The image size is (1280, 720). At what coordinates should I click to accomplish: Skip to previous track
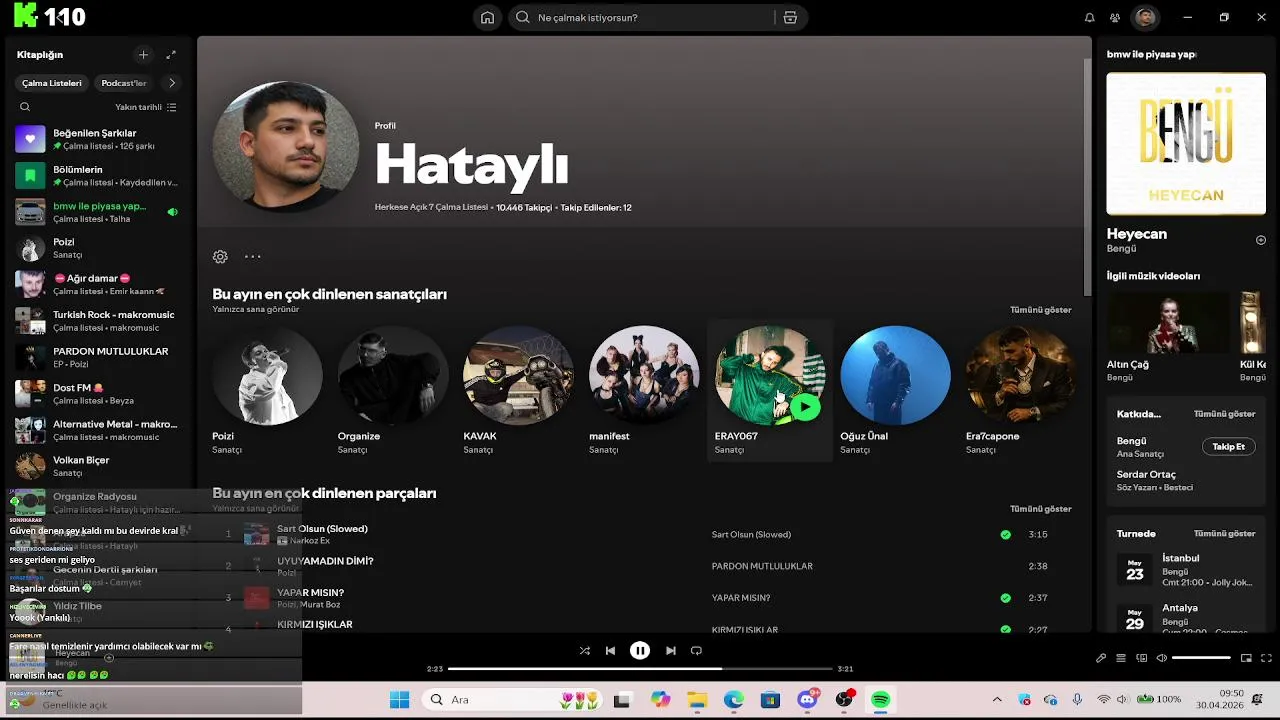pyautogui.click(x=610, y=651)
